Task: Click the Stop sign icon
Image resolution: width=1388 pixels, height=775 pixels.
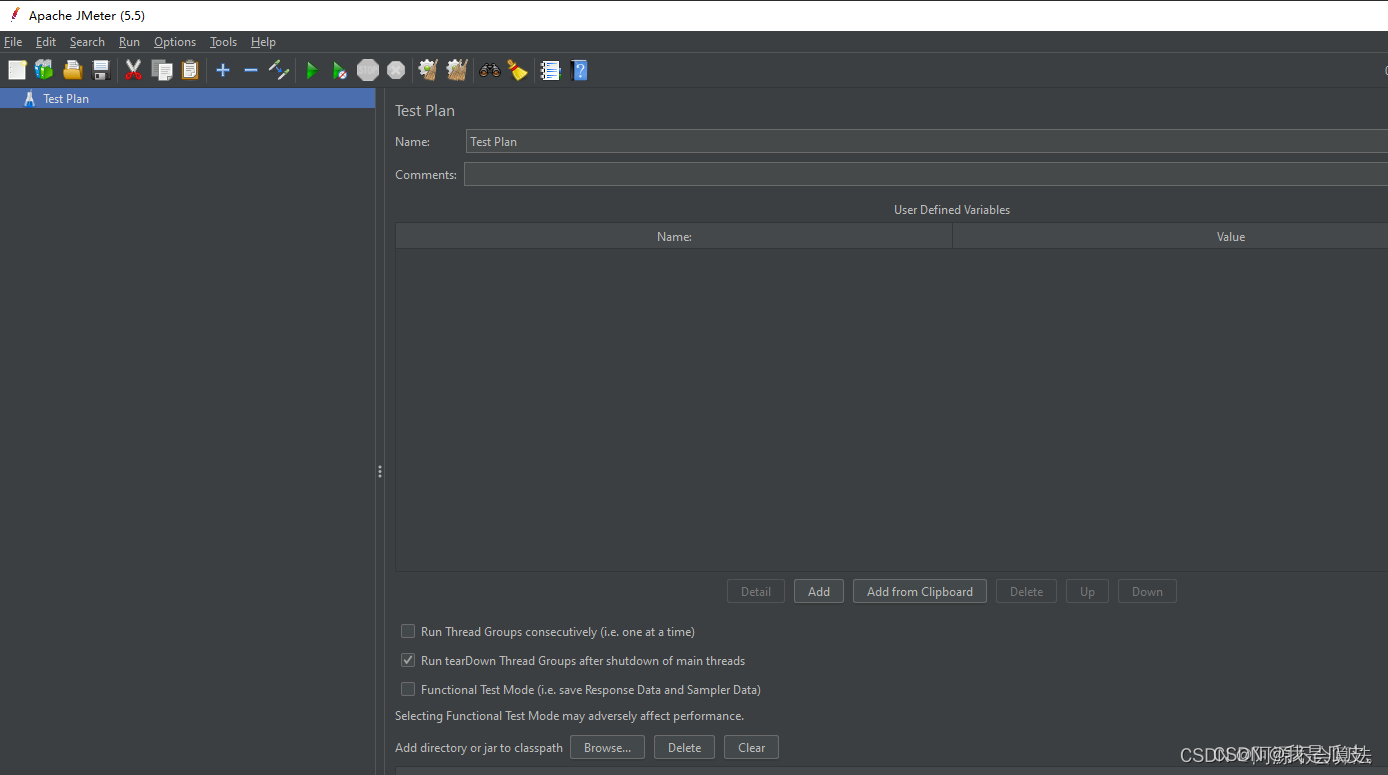Action: point(368,70)
